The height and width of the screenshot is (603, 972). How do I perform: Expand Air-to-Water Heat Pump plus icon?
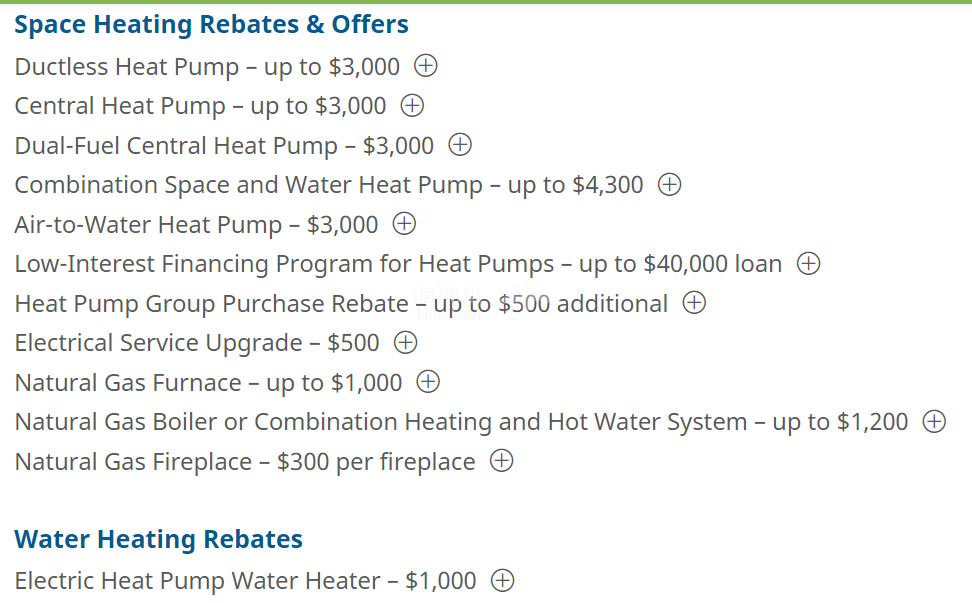pyautogui.click(x=404, y=224)
